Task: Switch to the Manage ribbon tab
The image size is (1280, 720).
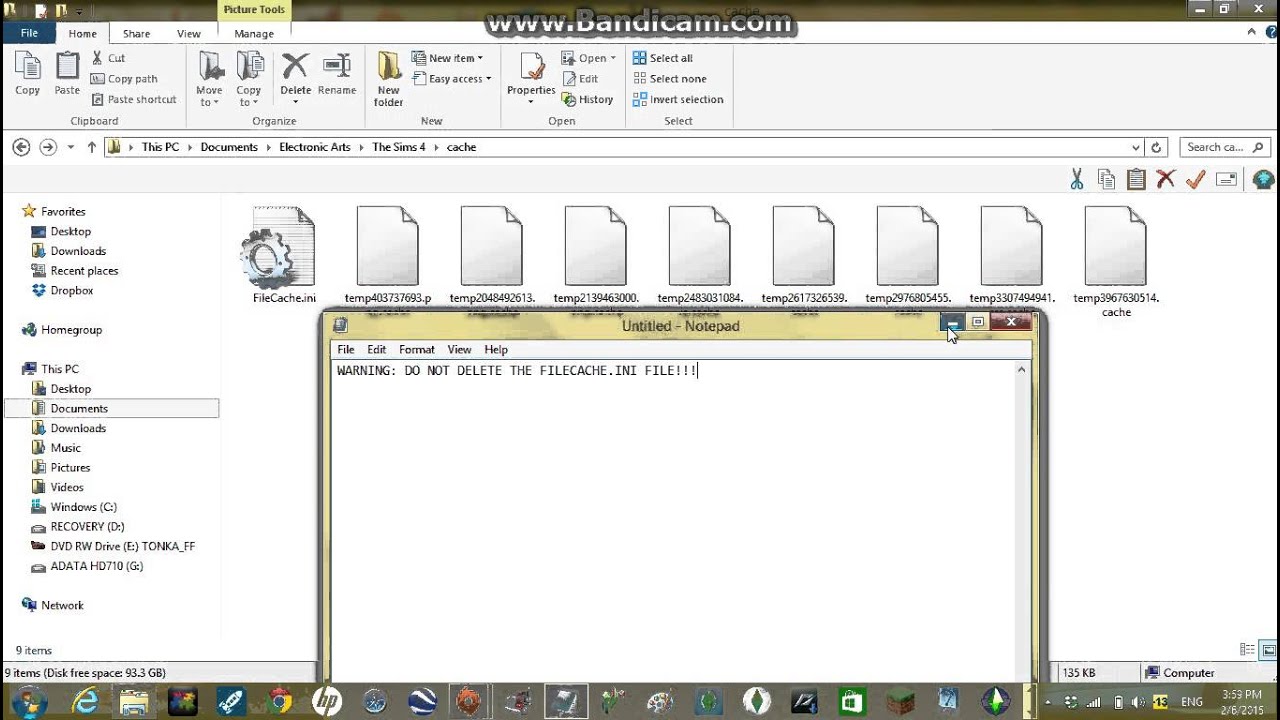Action: [254, 33]
